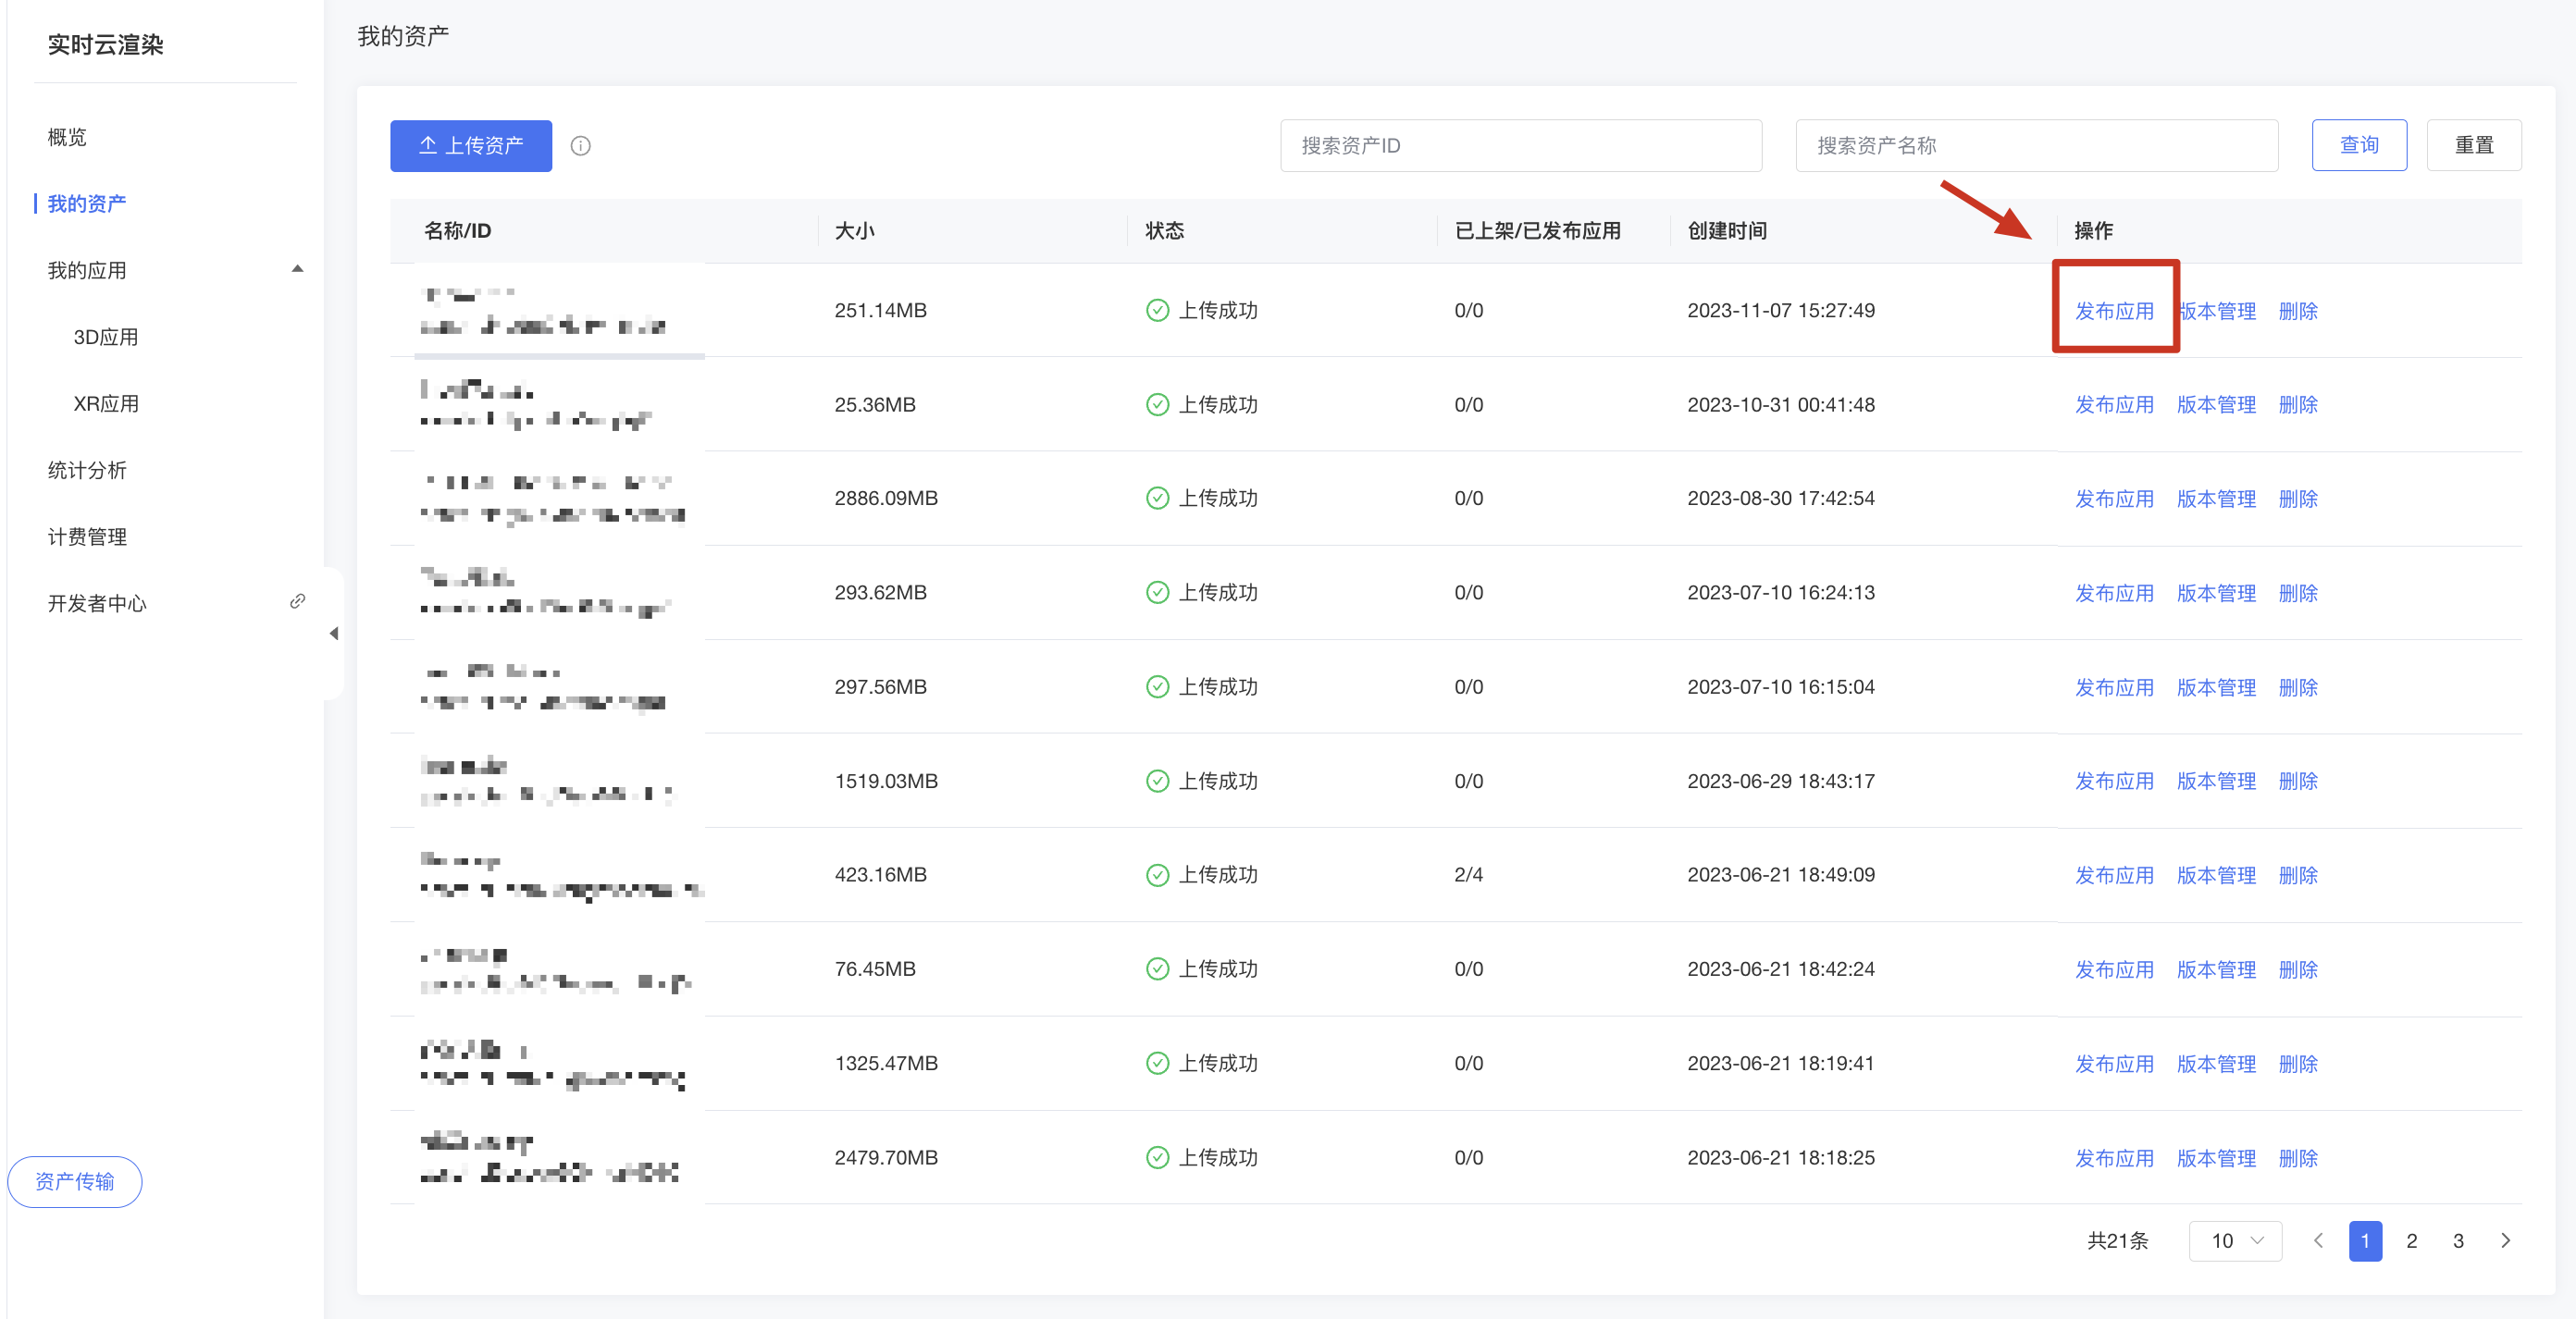Click the 大小 column header
Screen dimensions: 2576x1319
[x=854, y=231]
